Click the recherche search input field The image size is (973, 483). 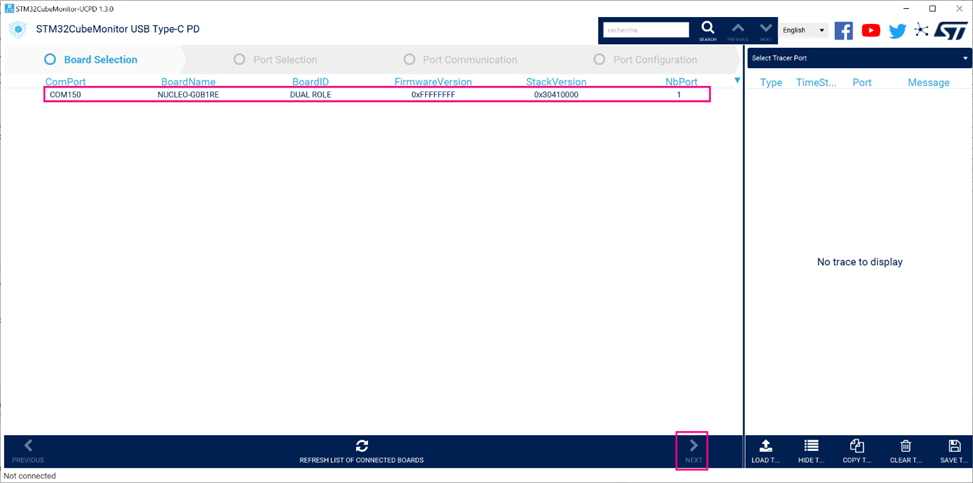(x=646, y=30)
